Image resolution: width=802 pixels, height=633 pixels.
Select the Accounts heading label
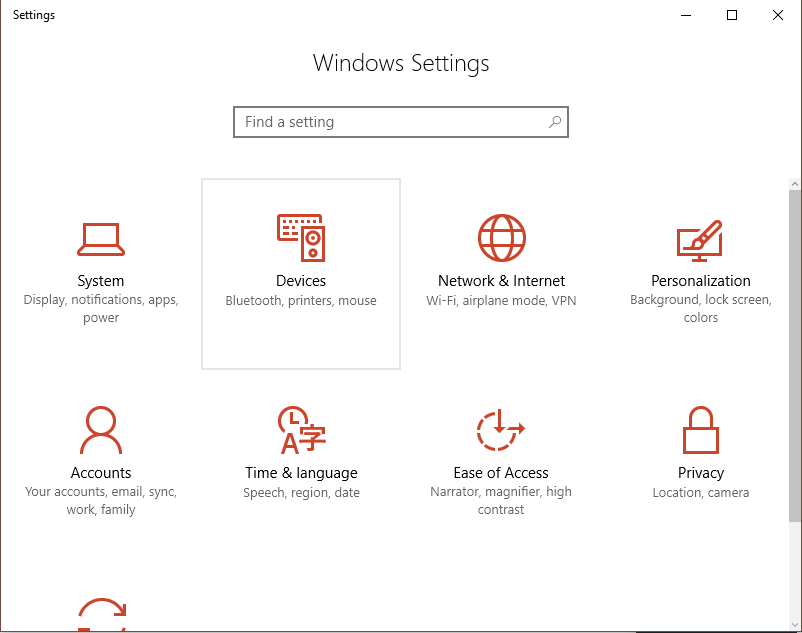tap(101, 473)
